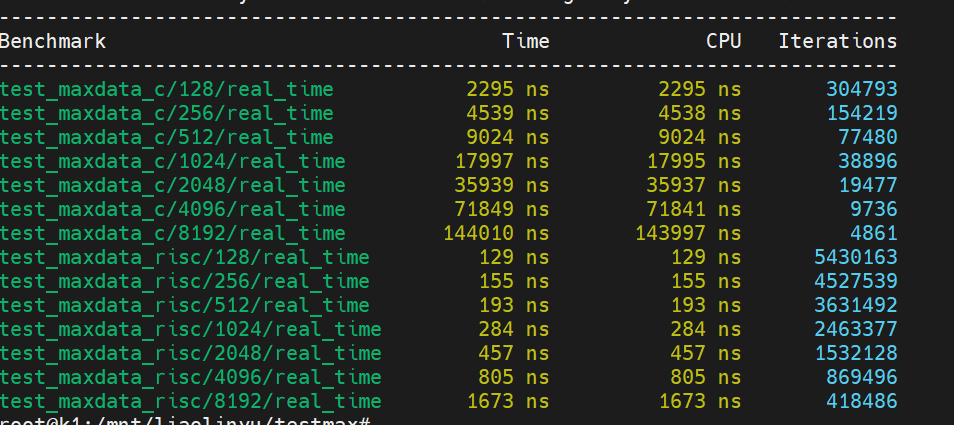Viewport: 954px width, 425px height.
Task: Click test_maxdata_c/1024/real_time benchmark name
Action: click(x=173, y=162)
